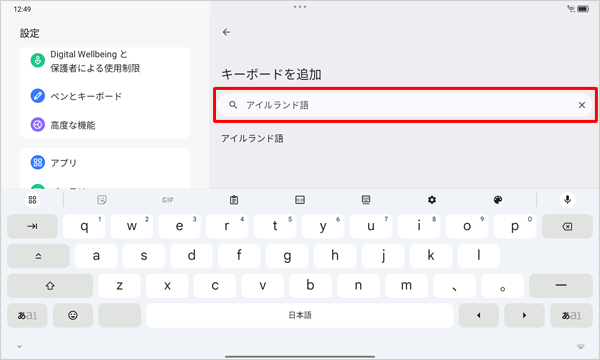Tap the k key

click(x=431, y=256)
